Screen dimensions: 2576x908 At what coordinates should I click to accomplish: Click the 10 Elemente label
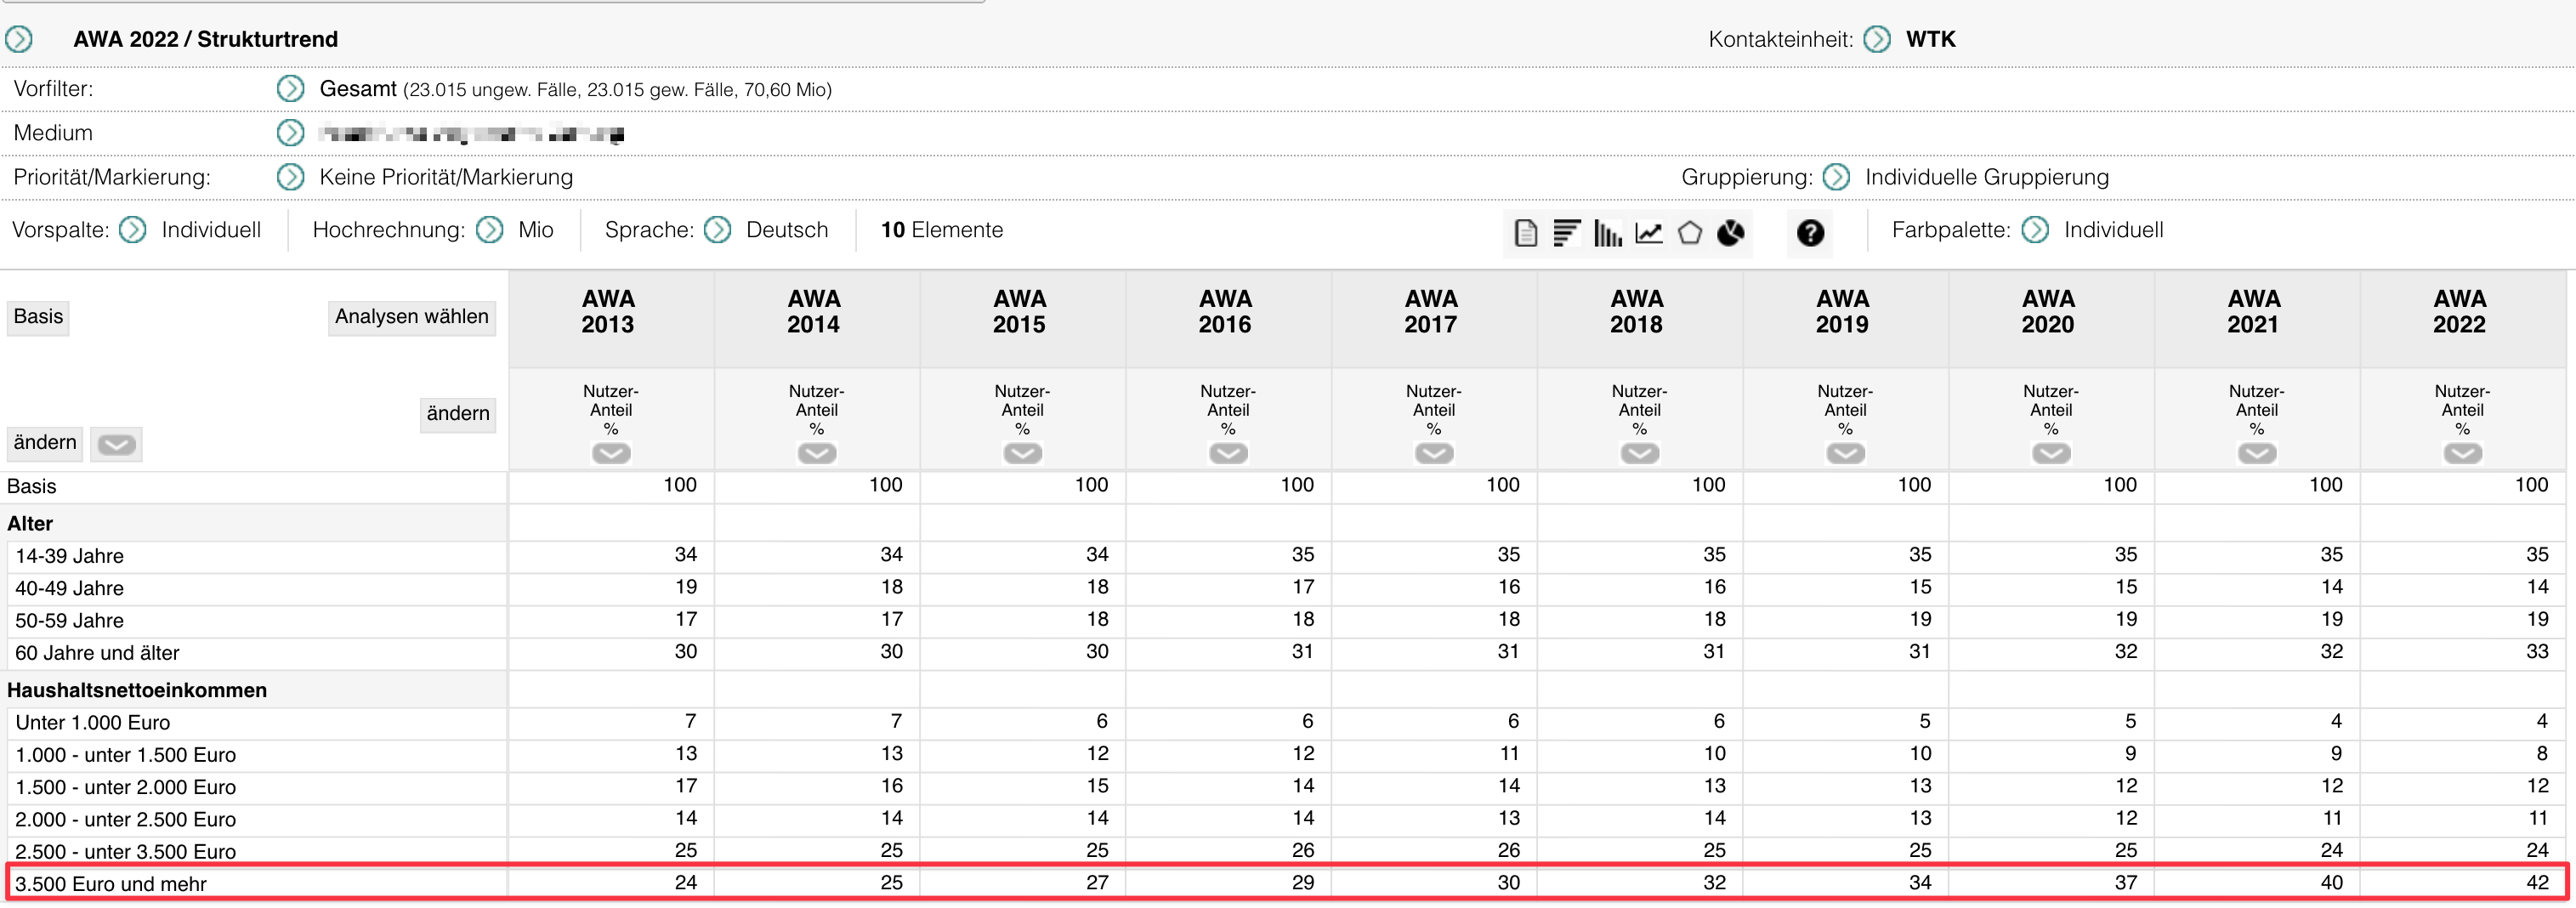point(942,230)
